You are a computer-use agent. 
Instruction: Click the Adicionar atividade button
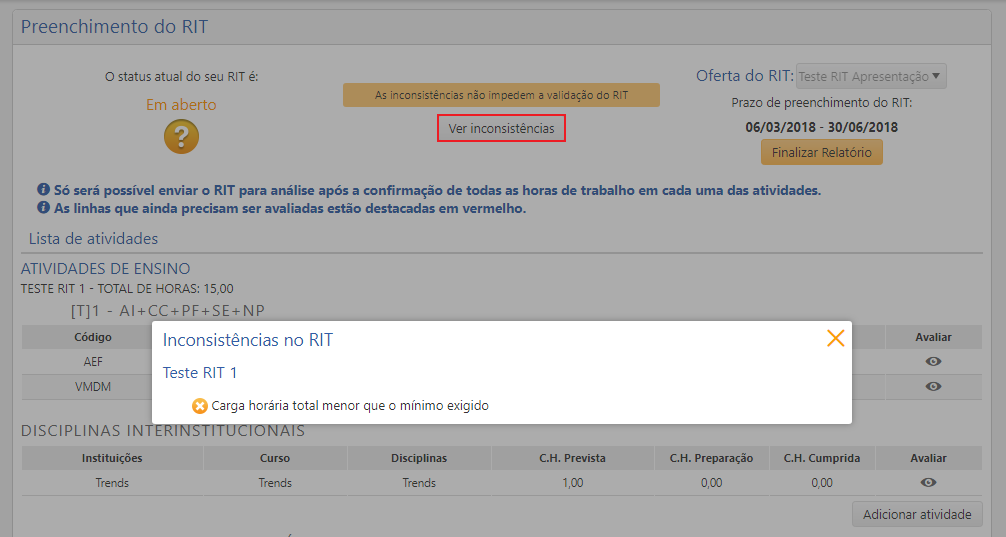(x=917, y=515)
